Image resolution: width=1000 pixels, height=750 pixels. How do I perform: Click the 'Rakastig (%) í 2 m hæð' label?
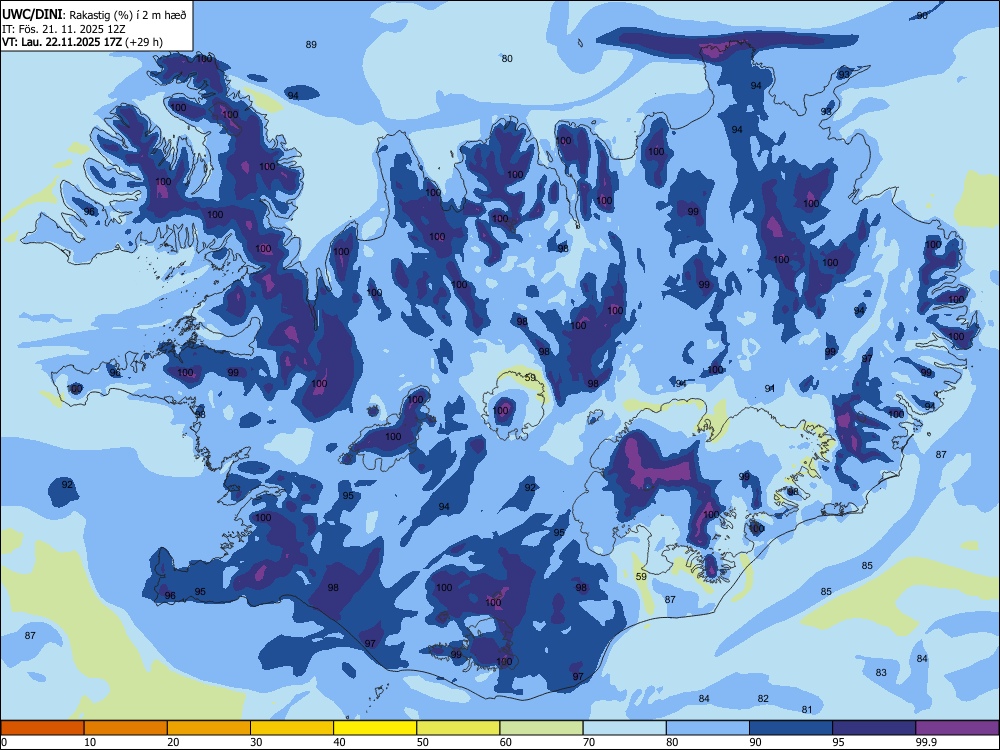[126, 15]
